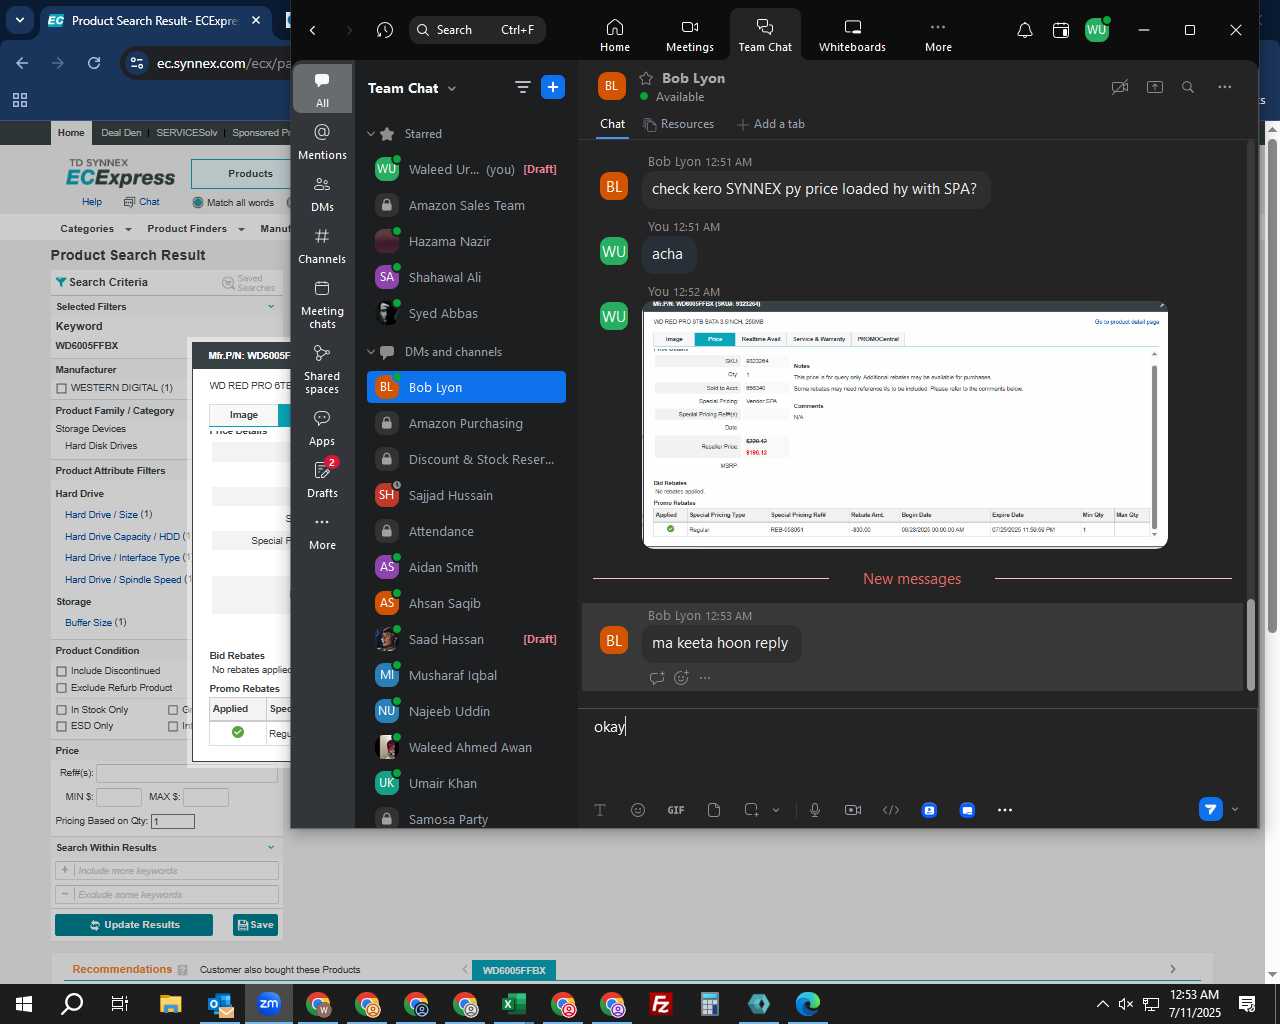
Task: Start new chat with plus button
Action: (553, 87)
